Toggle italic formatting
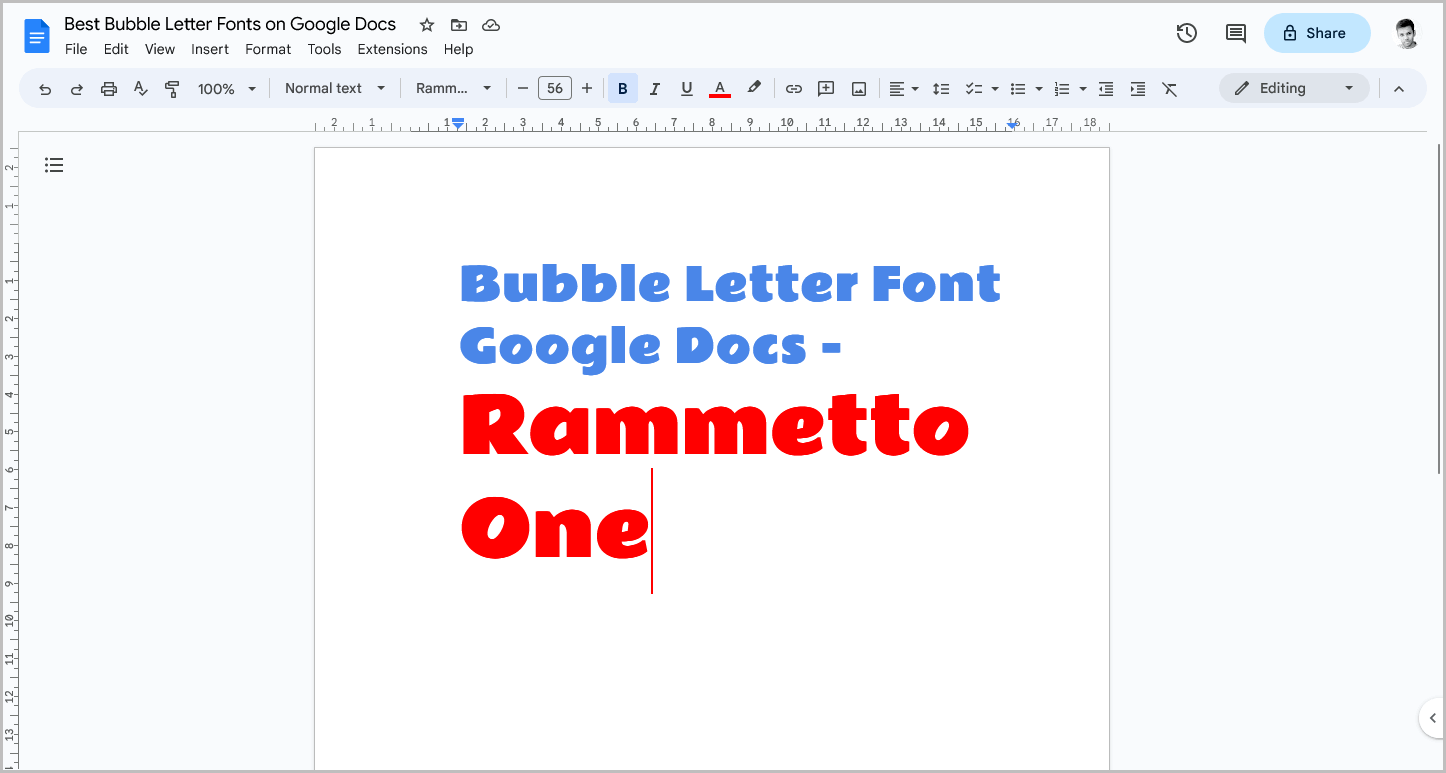This screenshot has width=1446, height=773. [x=654, y=88]
